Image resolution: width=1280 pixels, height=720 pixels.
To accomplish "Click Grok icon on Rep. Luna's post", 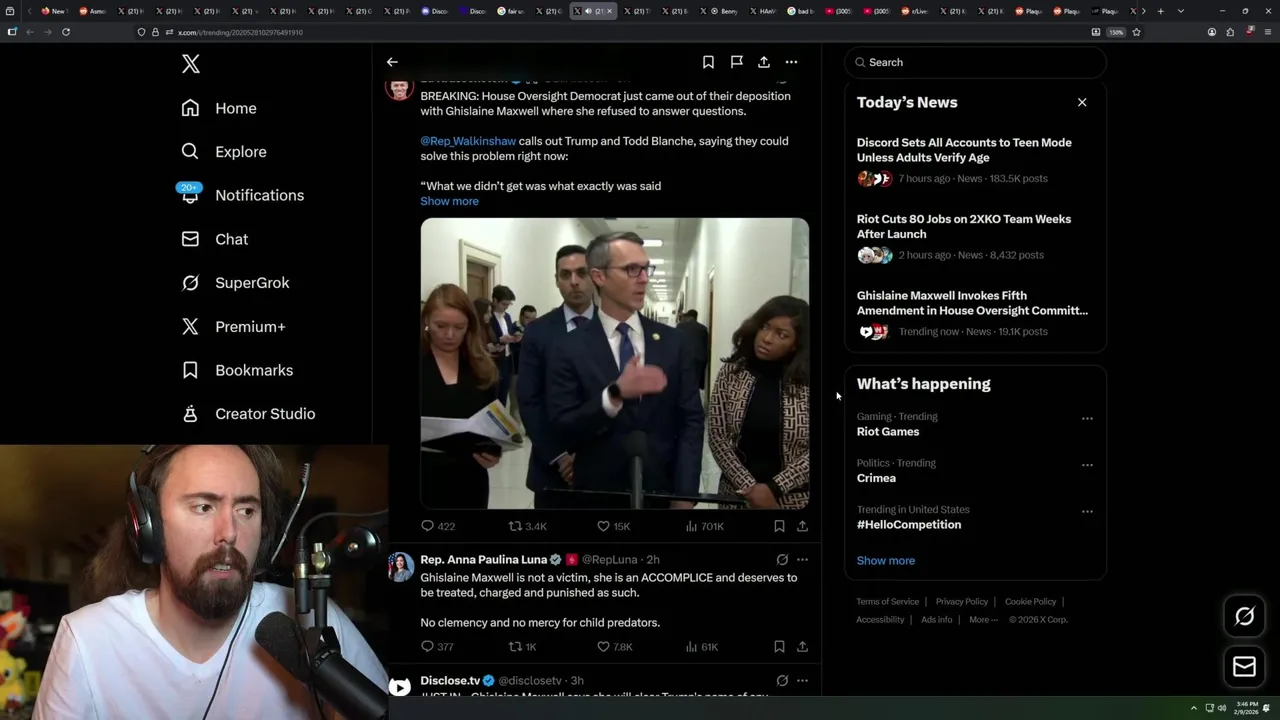I will tap(782, 560).
